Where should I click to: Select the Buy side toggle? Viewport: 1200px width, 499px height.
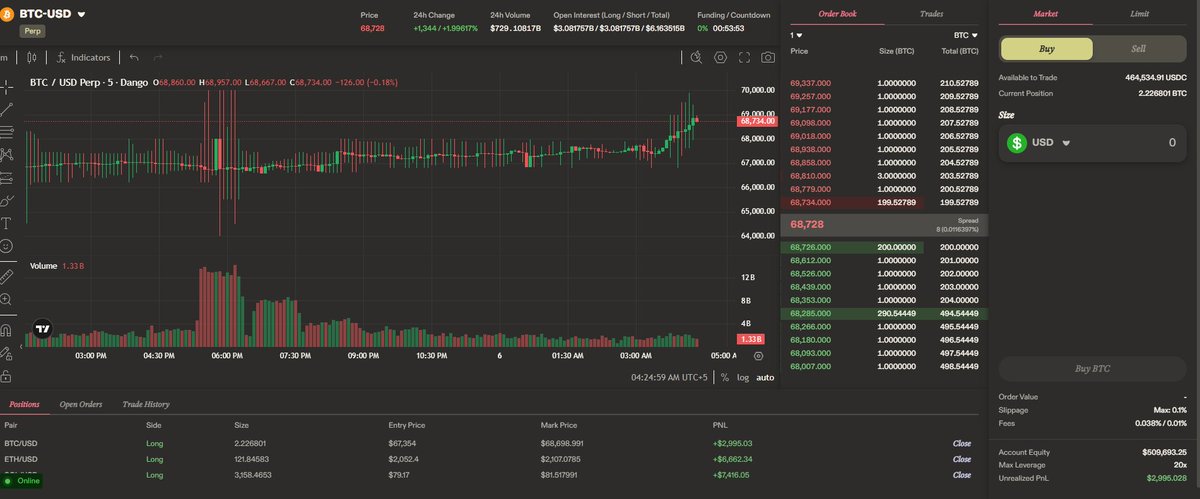point(1046,49)
